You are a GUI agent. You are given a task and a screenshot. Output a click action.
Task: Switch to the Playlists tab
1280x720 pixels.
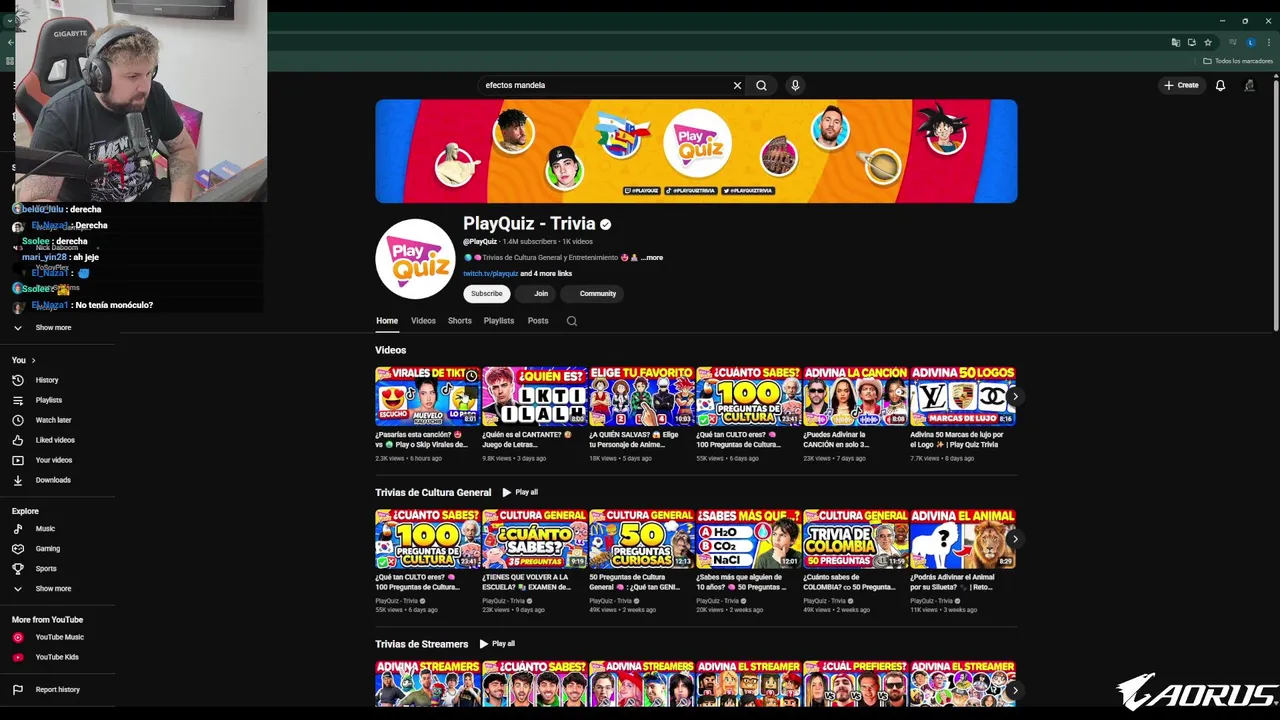click(x=499, y=321)
